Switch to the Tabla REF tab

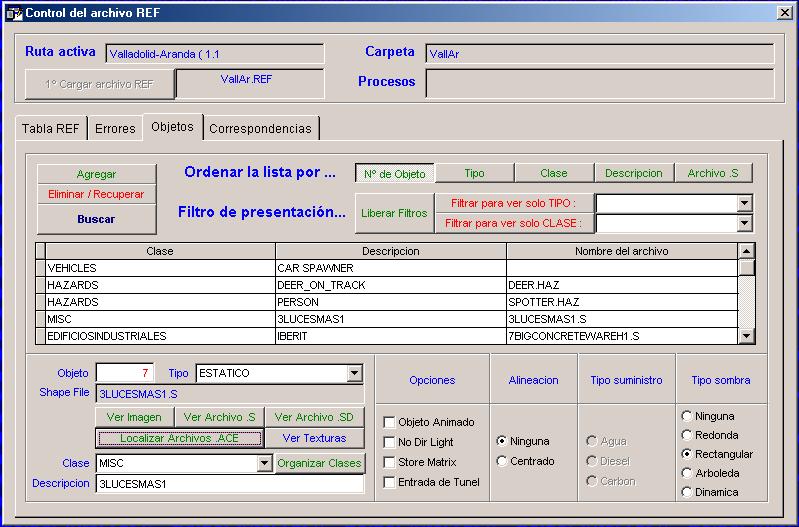pyautogui.click(x=51, y=129)
